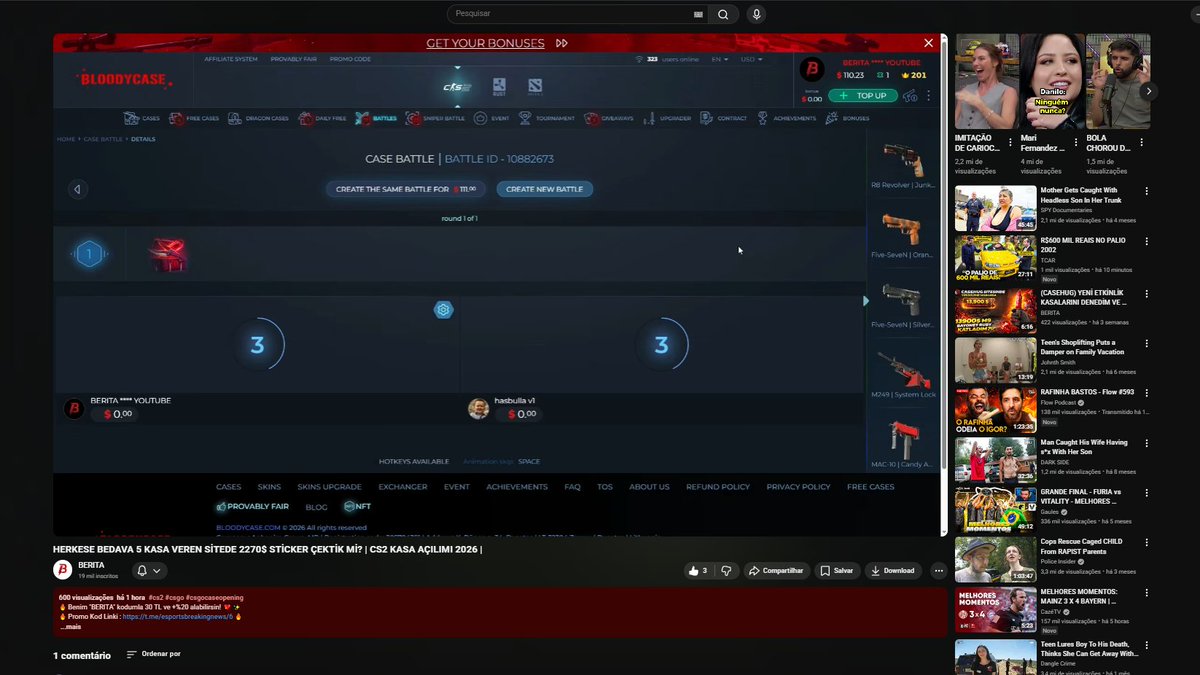Viewport: 1200px width, 675px height.
Task: Open options for Mother Gets Caught video
Action: pos(1147,191)
